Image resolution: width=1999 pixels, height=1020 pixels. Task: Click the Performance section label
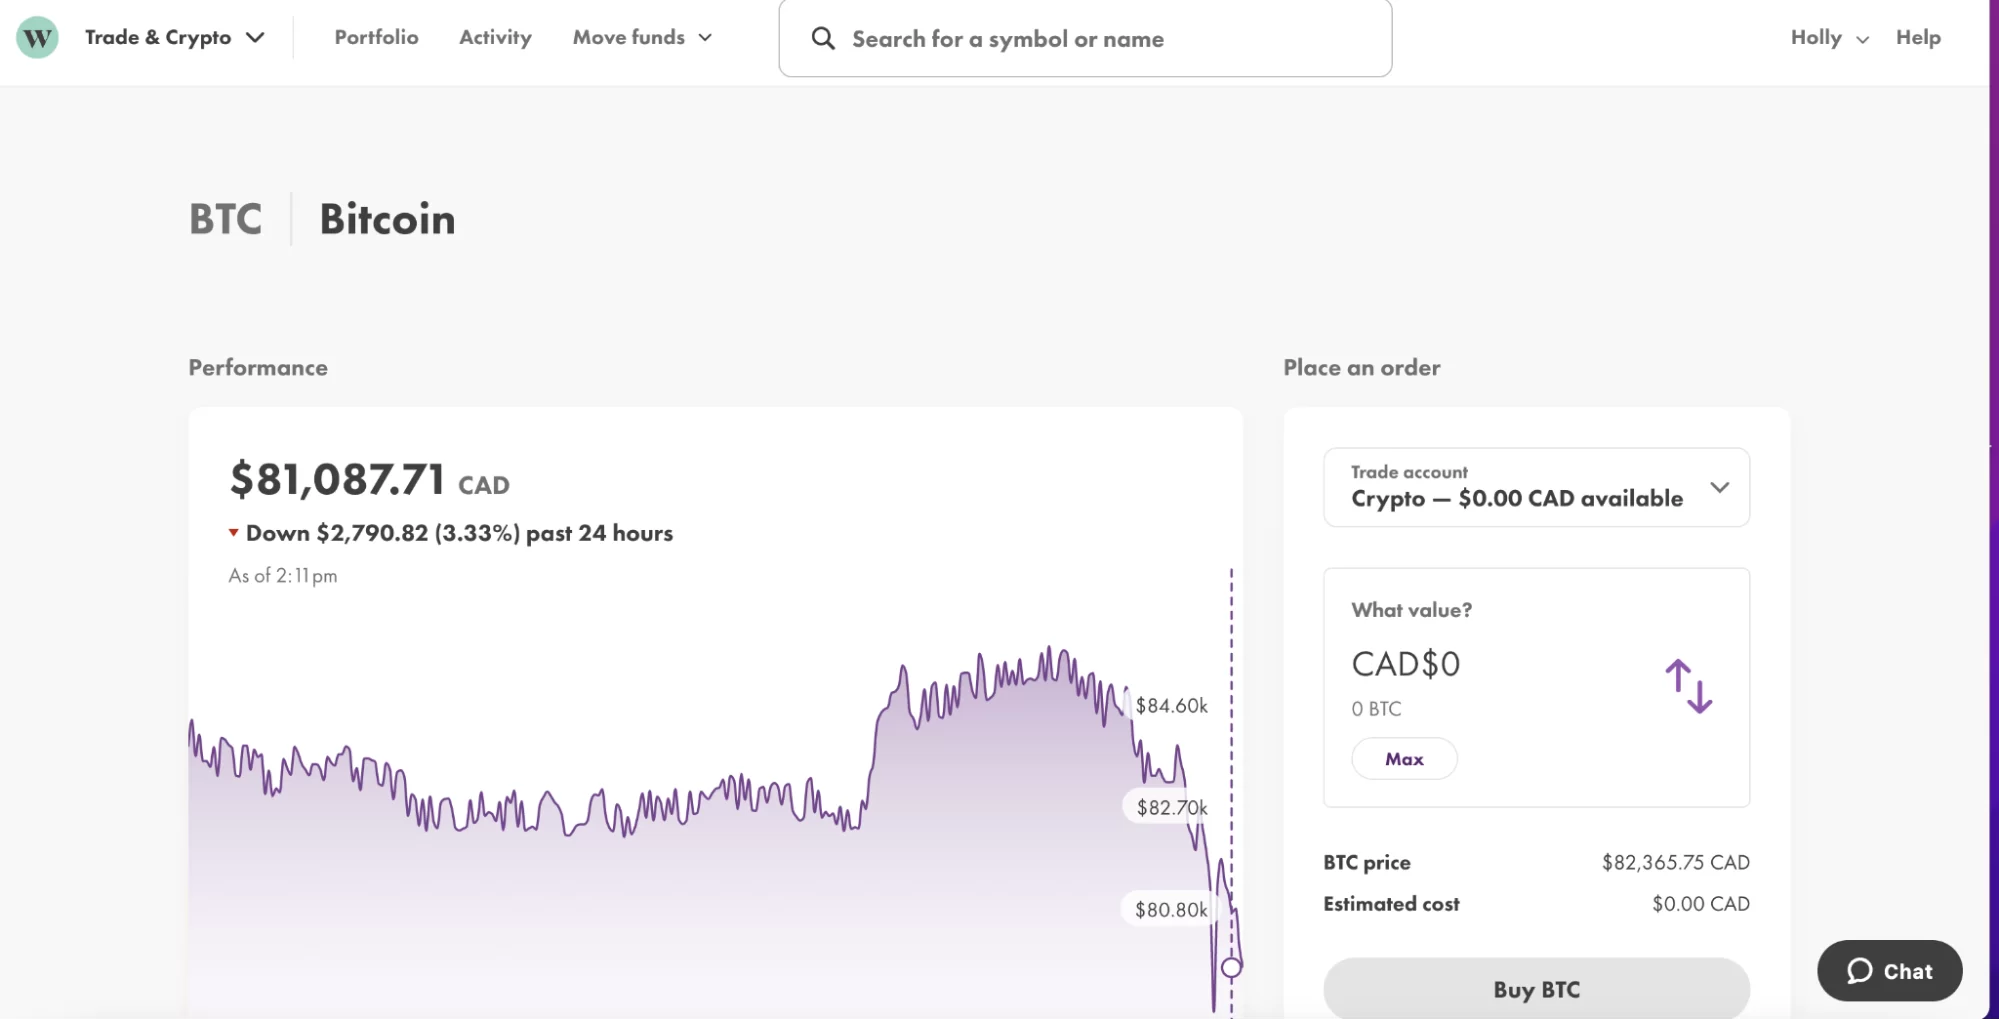coord(258,368)
